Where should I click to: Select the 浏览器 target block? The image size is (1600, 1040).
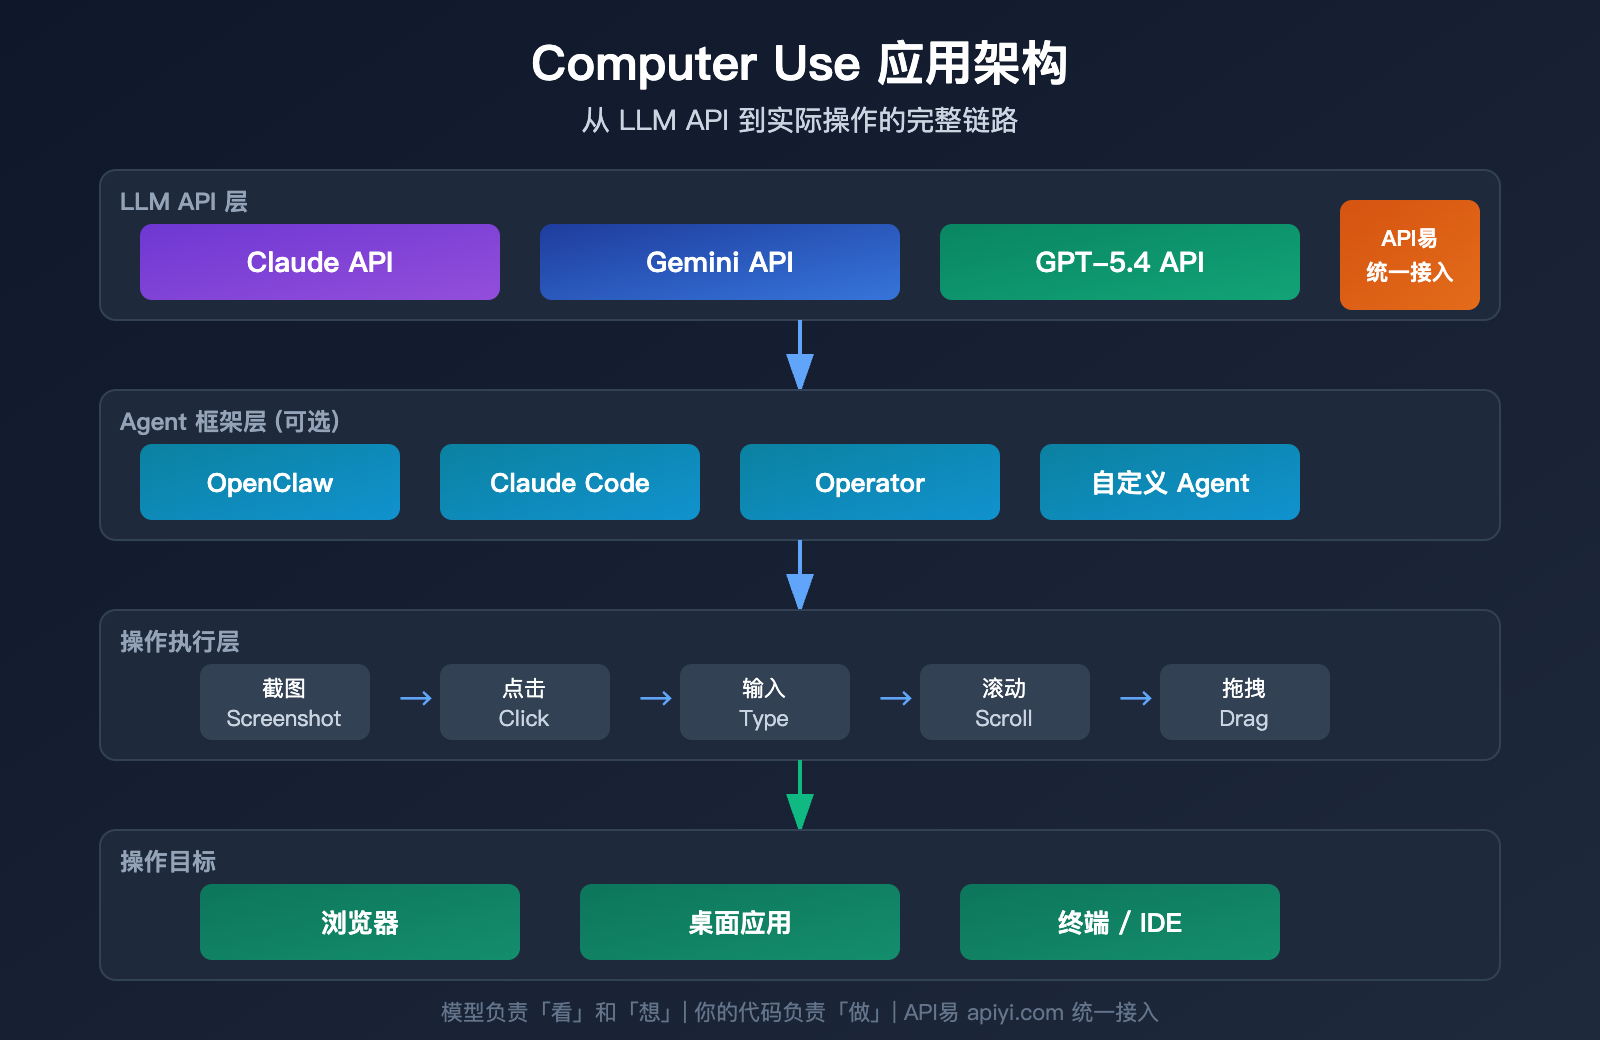point(359,922)
